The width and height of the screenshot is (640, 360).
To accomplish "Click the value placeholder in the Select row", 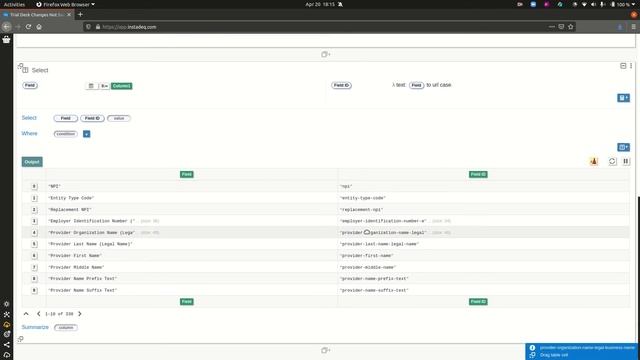I will [119, 118].
